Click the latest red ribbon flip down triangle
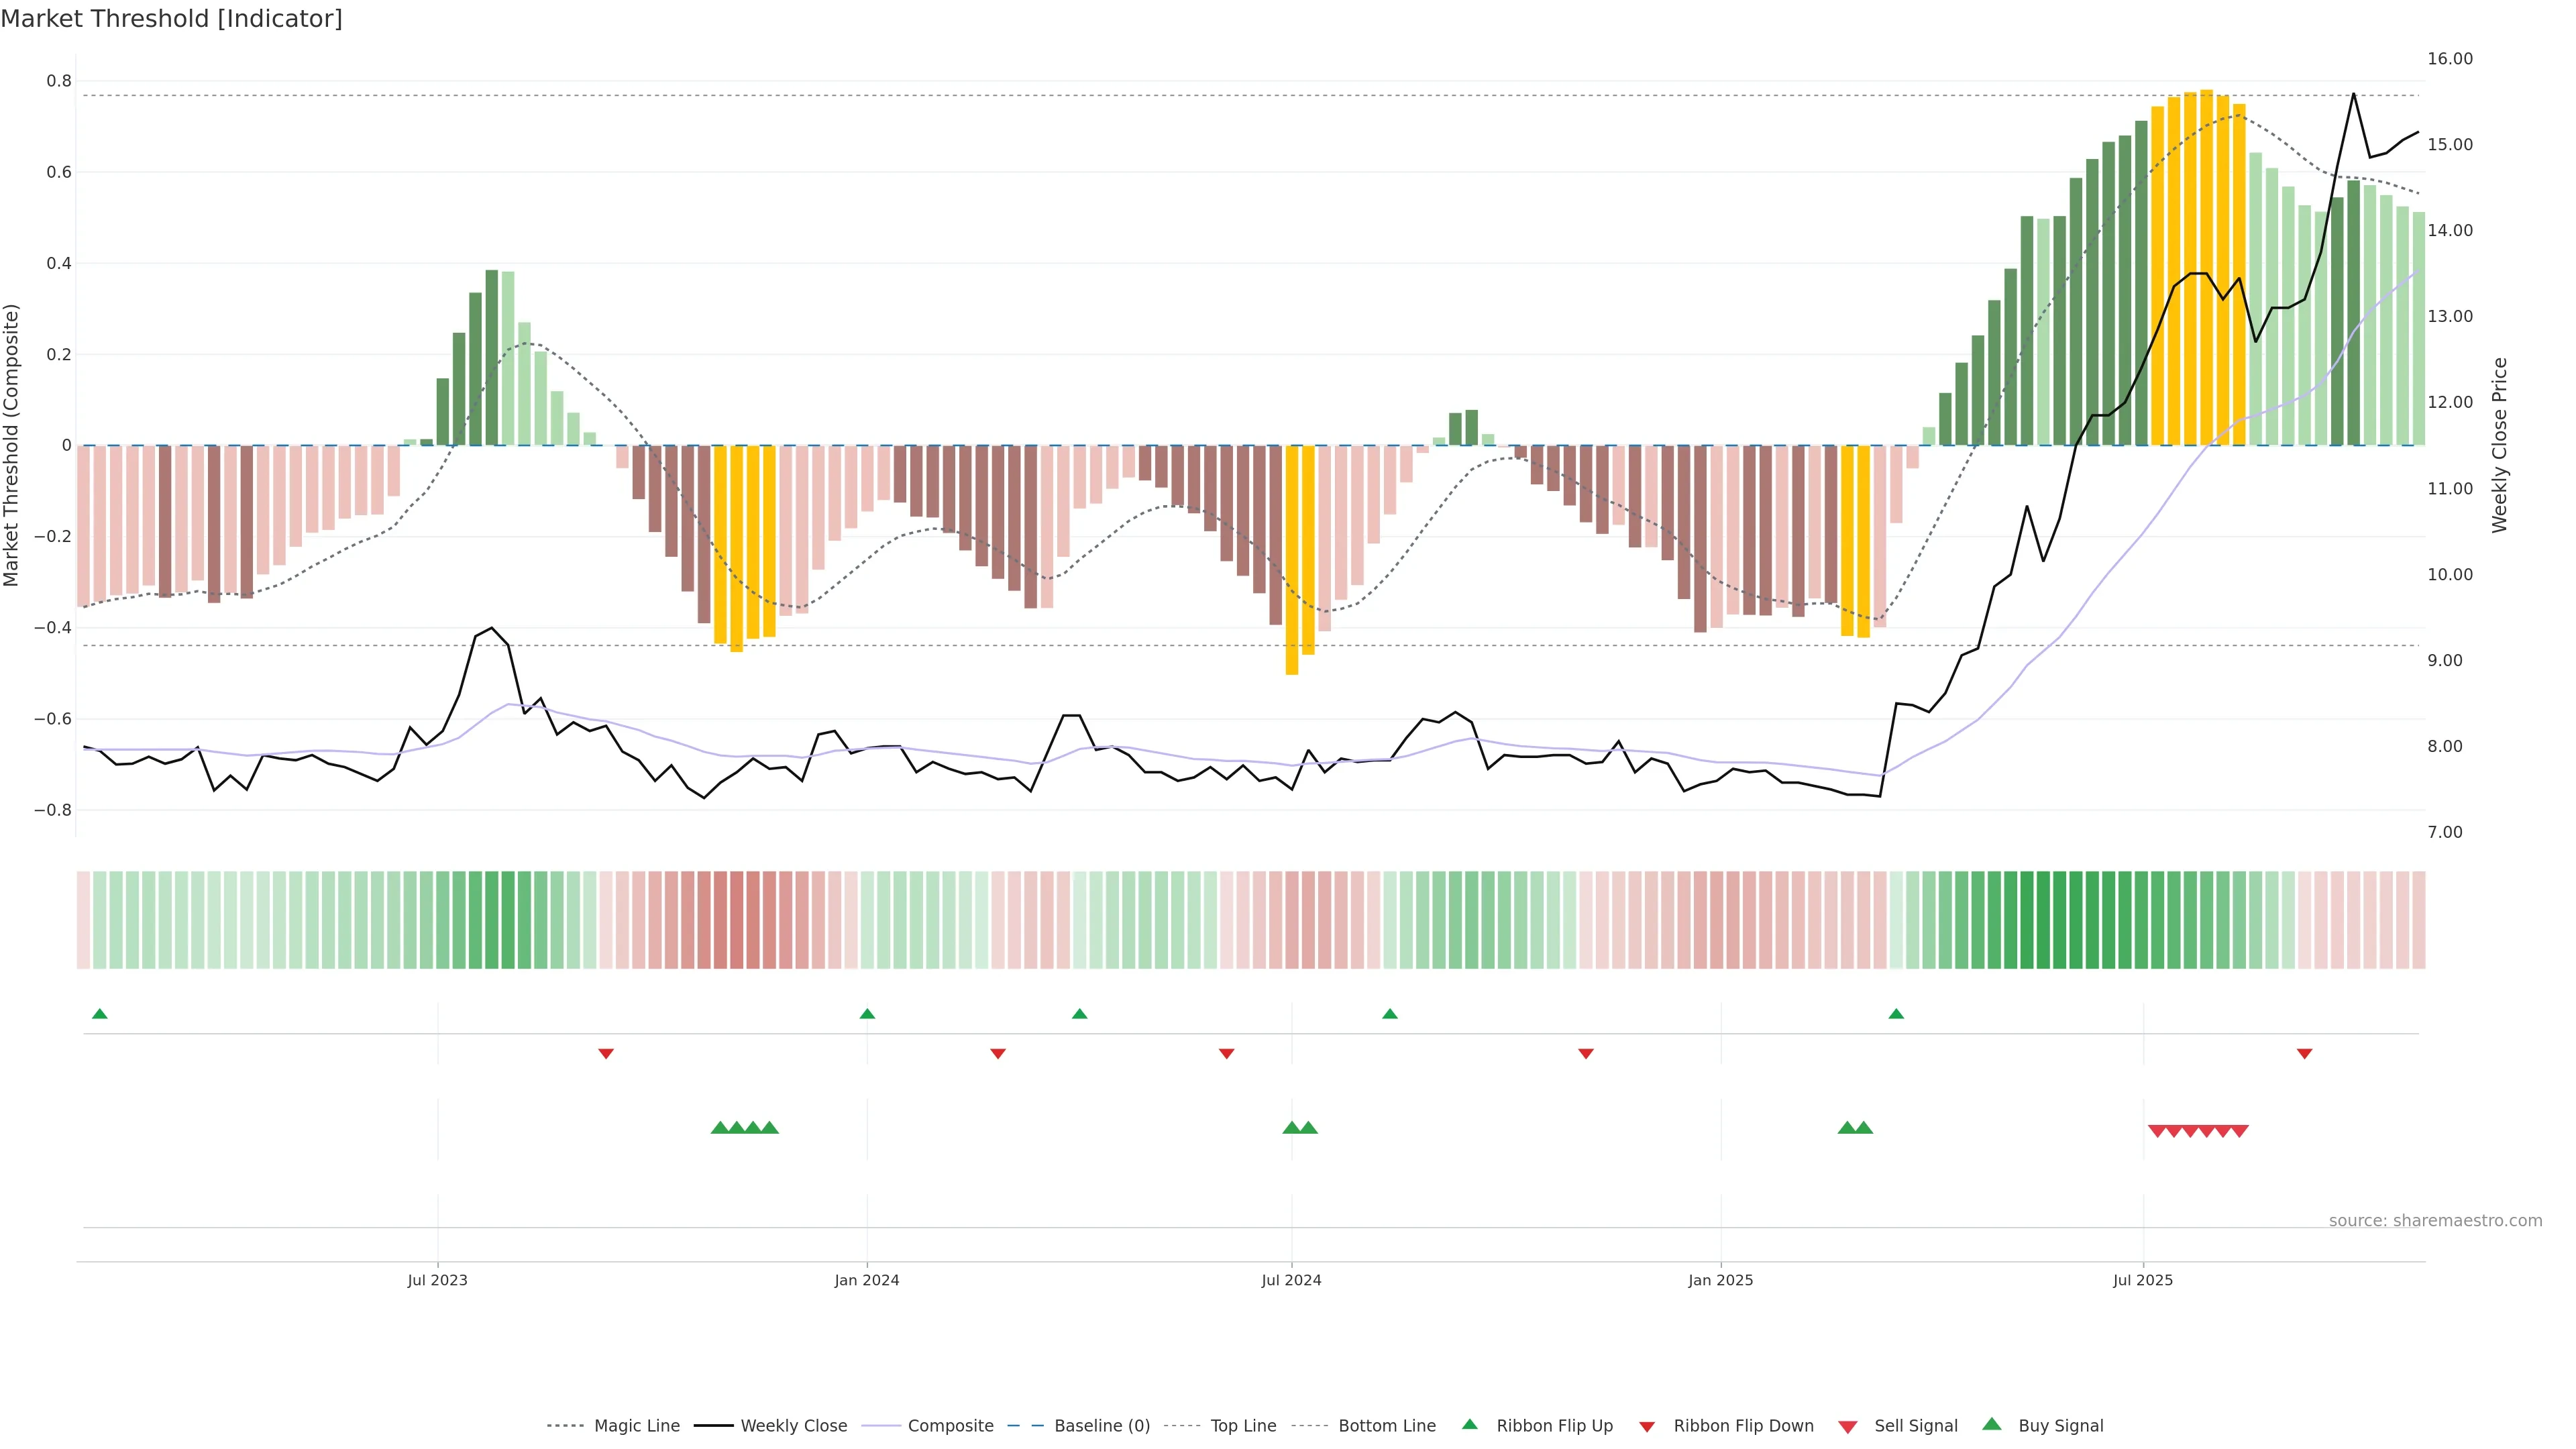The image size is (2576, 1449). (2304, 1053)
